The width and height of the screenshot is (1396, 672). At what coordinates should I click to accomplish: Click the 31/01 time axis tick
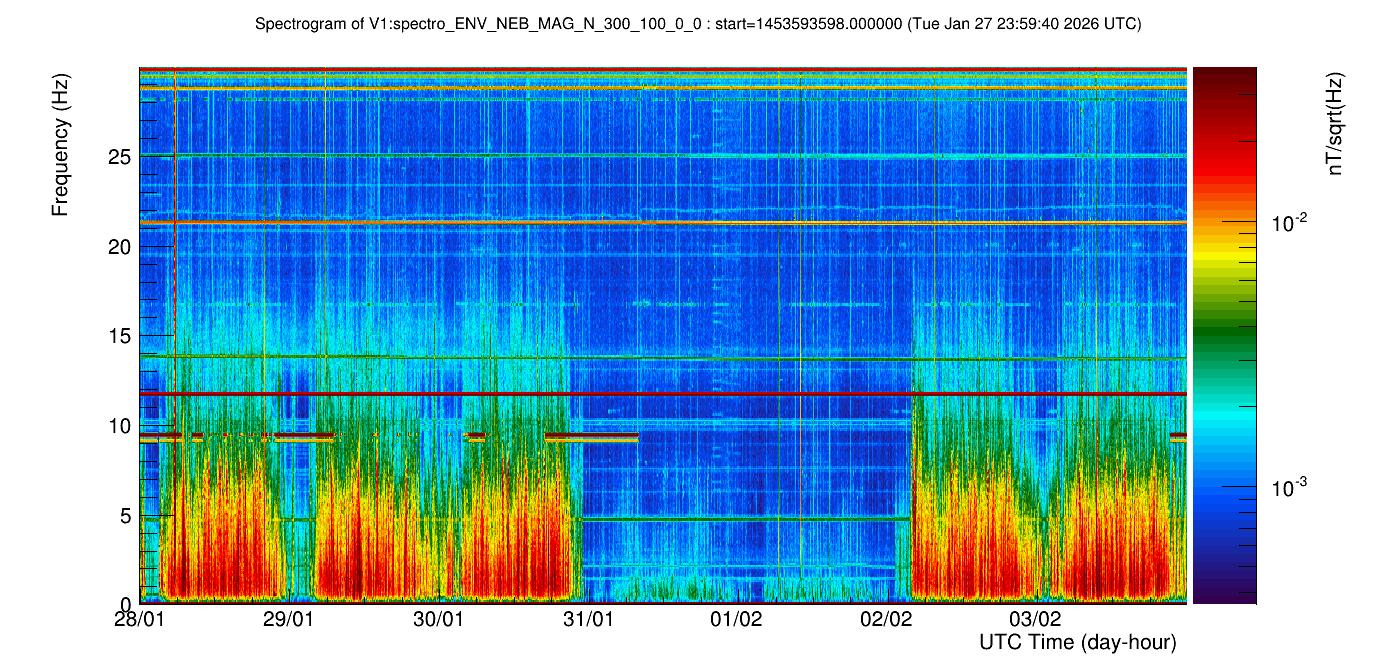[588, 619]
